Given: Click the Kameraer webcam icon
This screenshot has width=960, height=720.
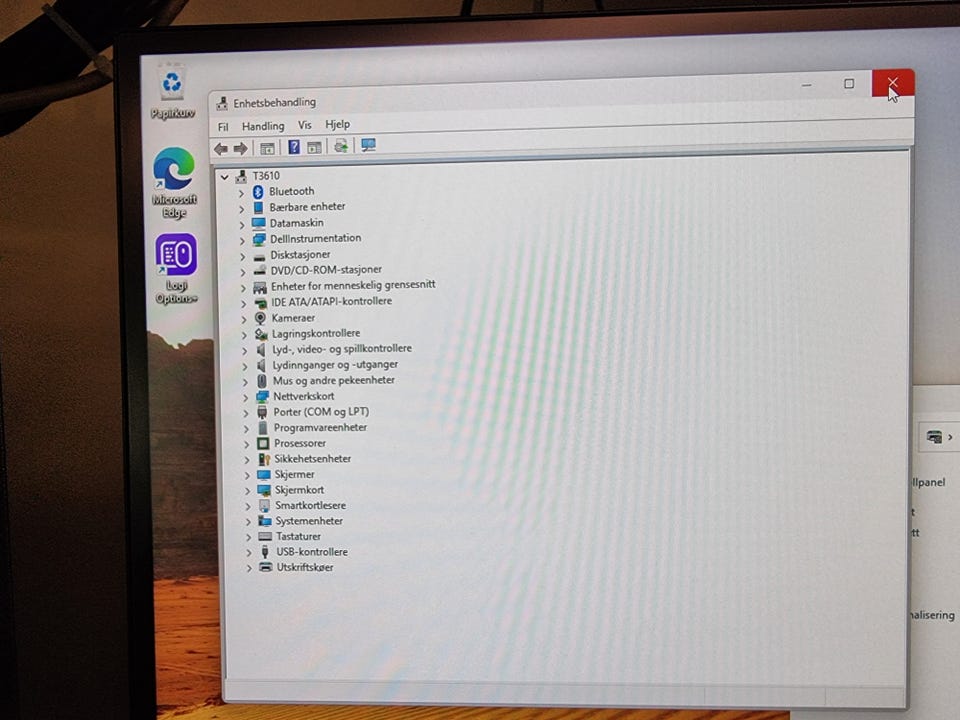Looking at the screenshot, I should (x=260, y=318).
